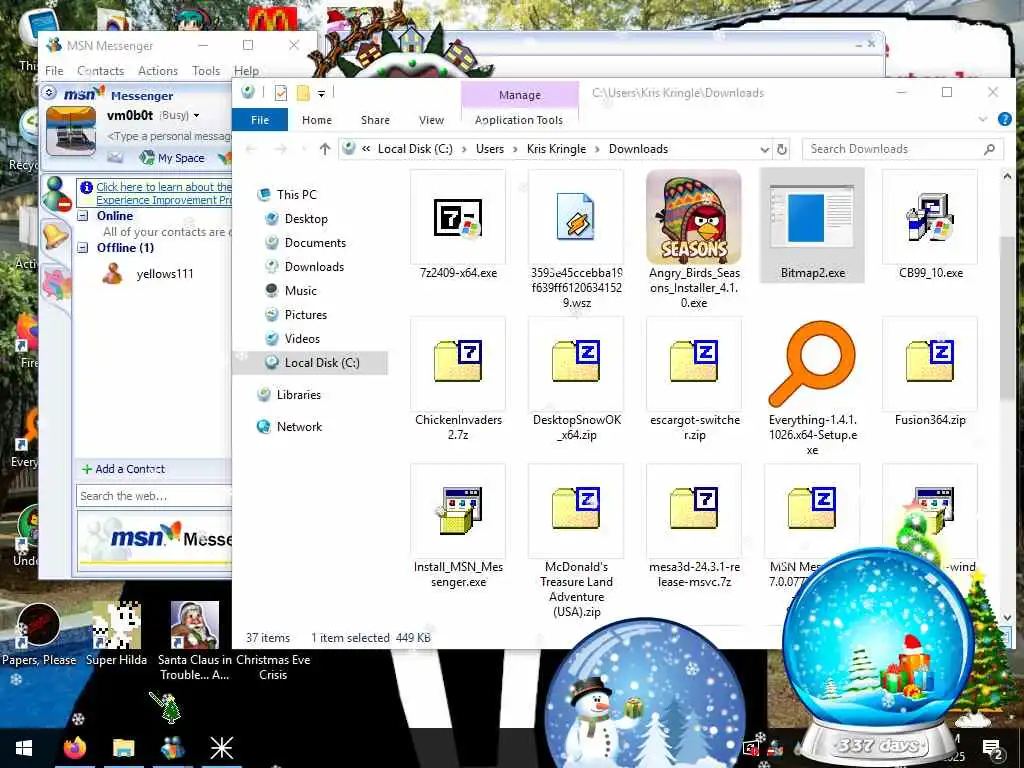Viewport: 1024px width, 768px height.
Task: Click the New Folder quick access icon
Action: pos(303,93)
